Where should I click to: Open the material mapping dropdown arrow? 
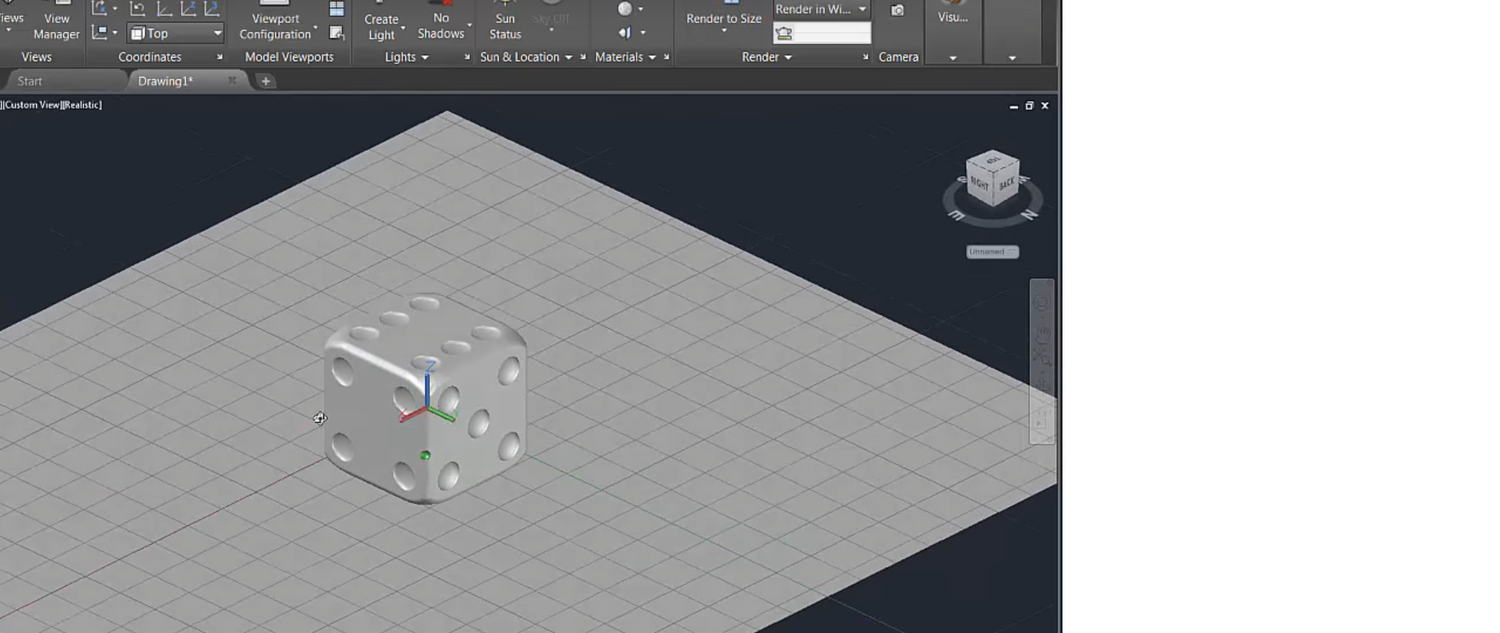(643, 33)
